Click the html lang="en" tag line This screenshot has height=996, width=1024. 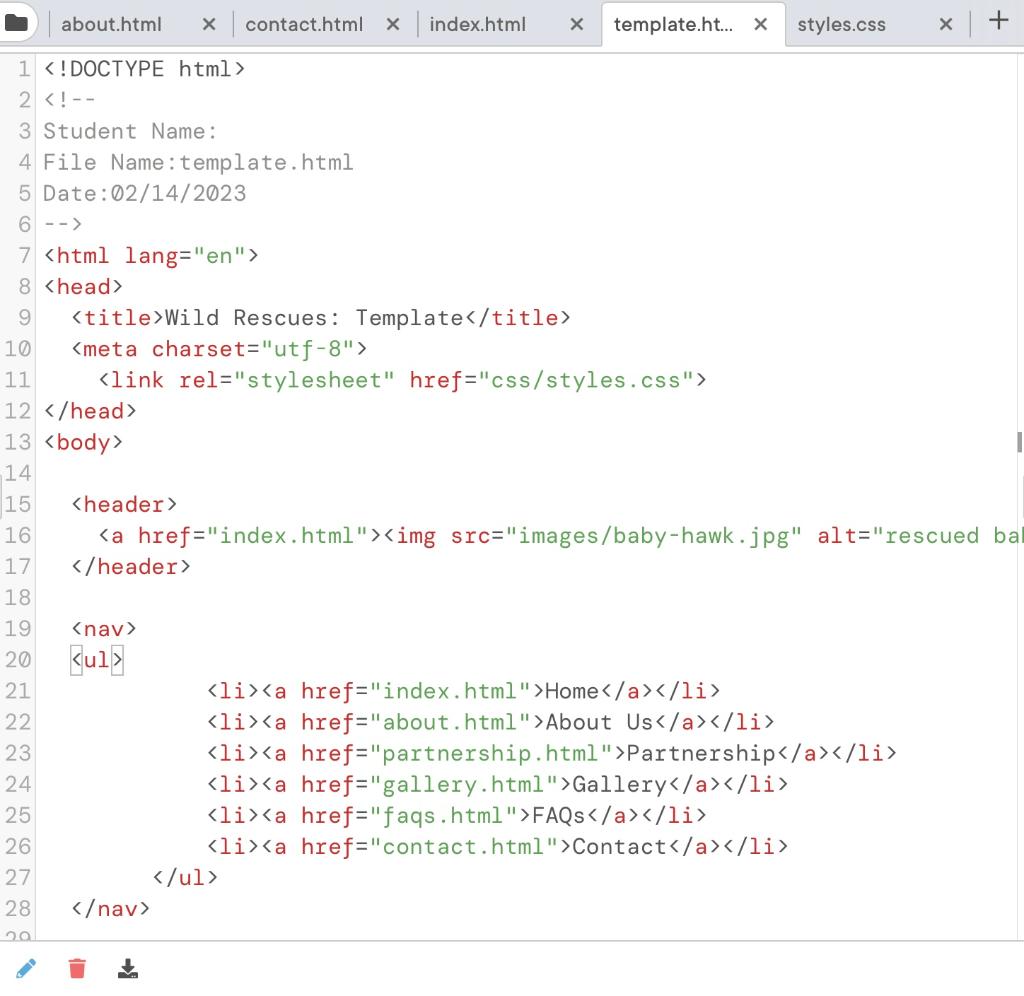[x=151, y=255]
